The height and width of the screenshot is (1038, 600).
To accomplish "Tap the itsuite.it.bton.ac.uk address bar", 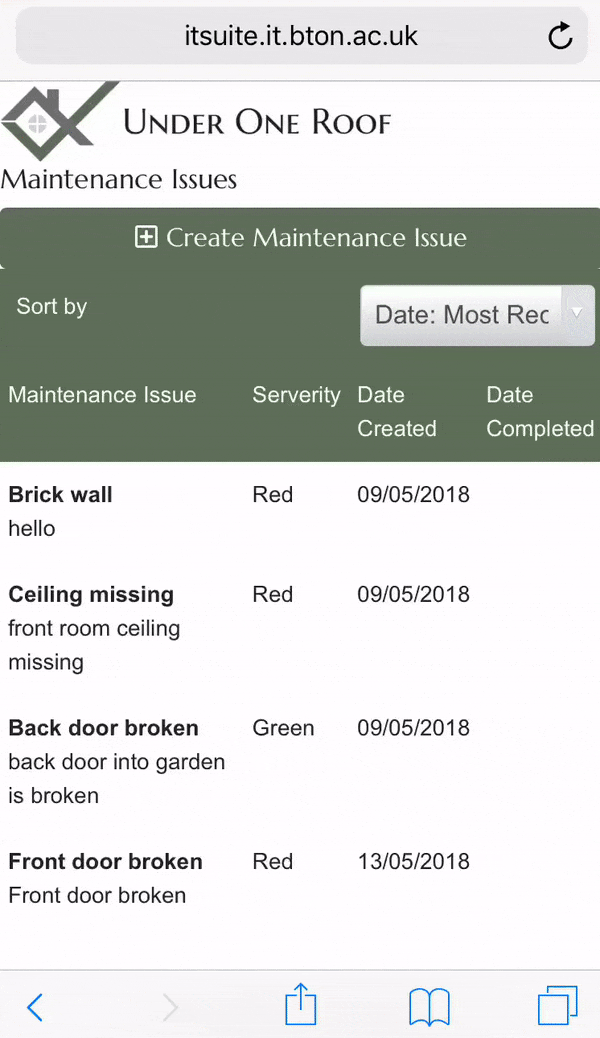I will [301, 36].
